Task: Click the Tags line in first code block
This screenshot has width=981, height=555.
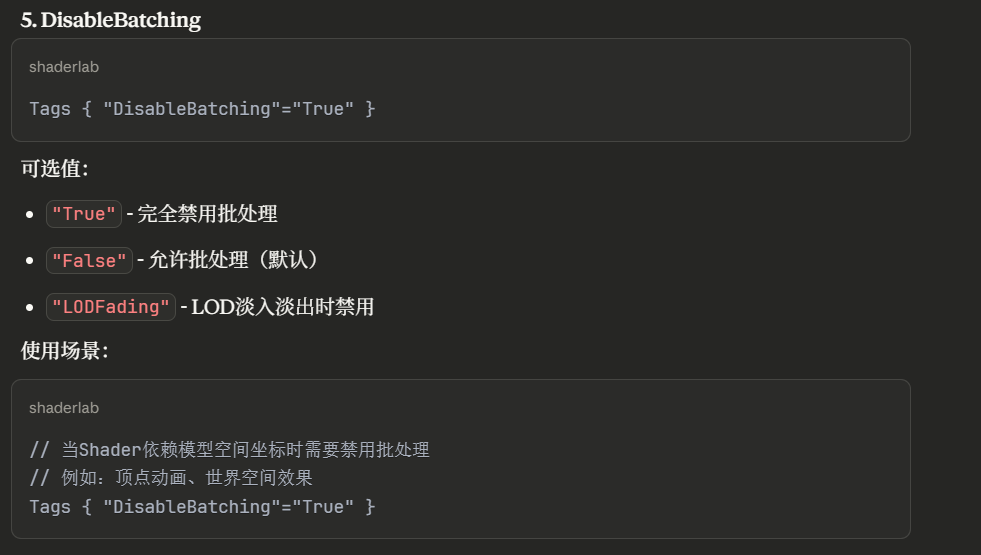Action: pyautogui.click(x=202, y=108)
